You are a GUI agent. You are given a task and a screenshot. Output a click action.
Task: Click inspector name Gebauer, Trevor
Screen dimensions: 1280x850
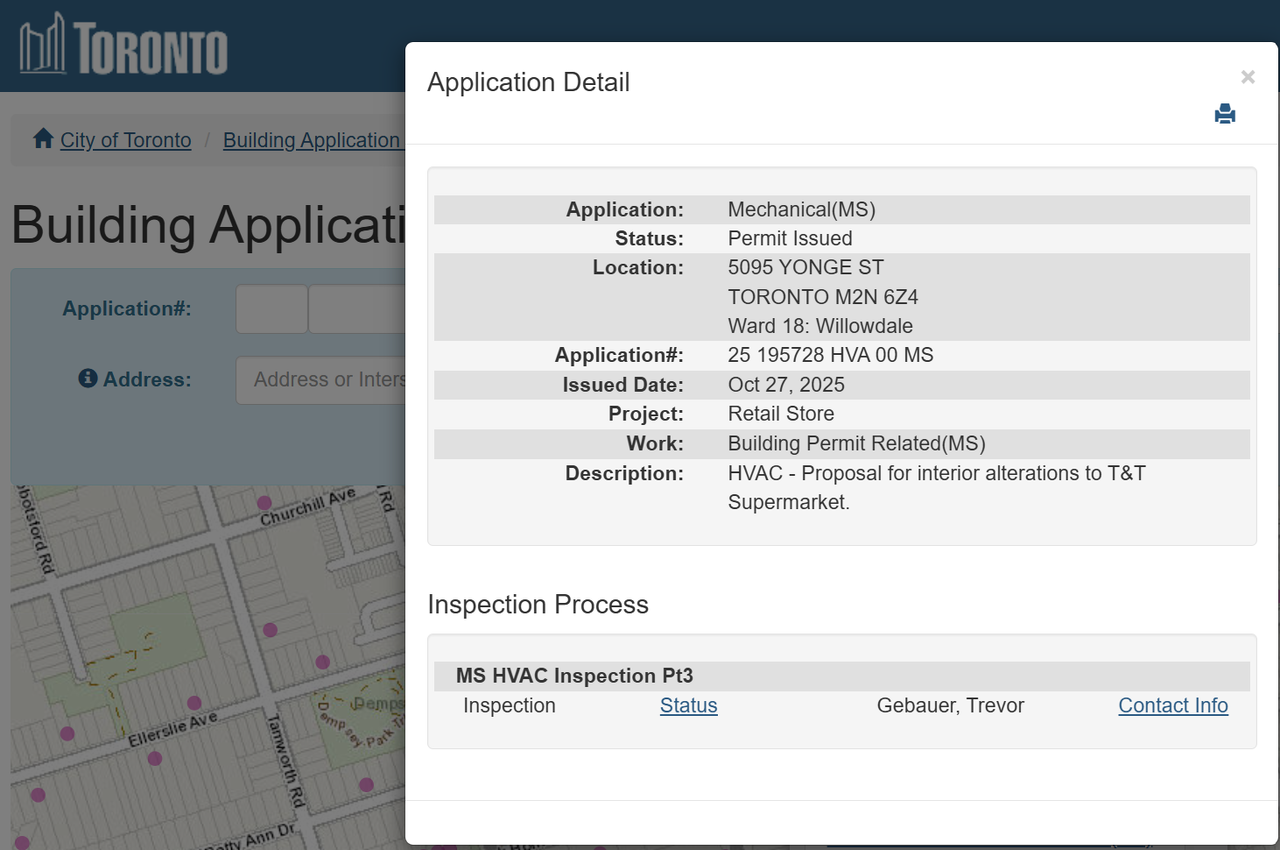click(x=950, y=706)
